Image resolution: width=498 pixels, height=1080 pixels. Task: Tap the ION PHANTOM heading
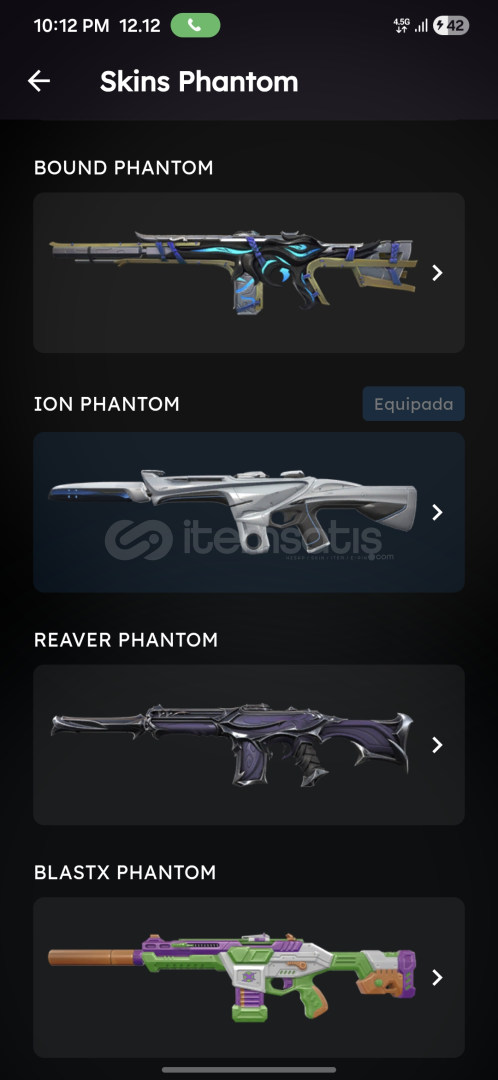107,404
